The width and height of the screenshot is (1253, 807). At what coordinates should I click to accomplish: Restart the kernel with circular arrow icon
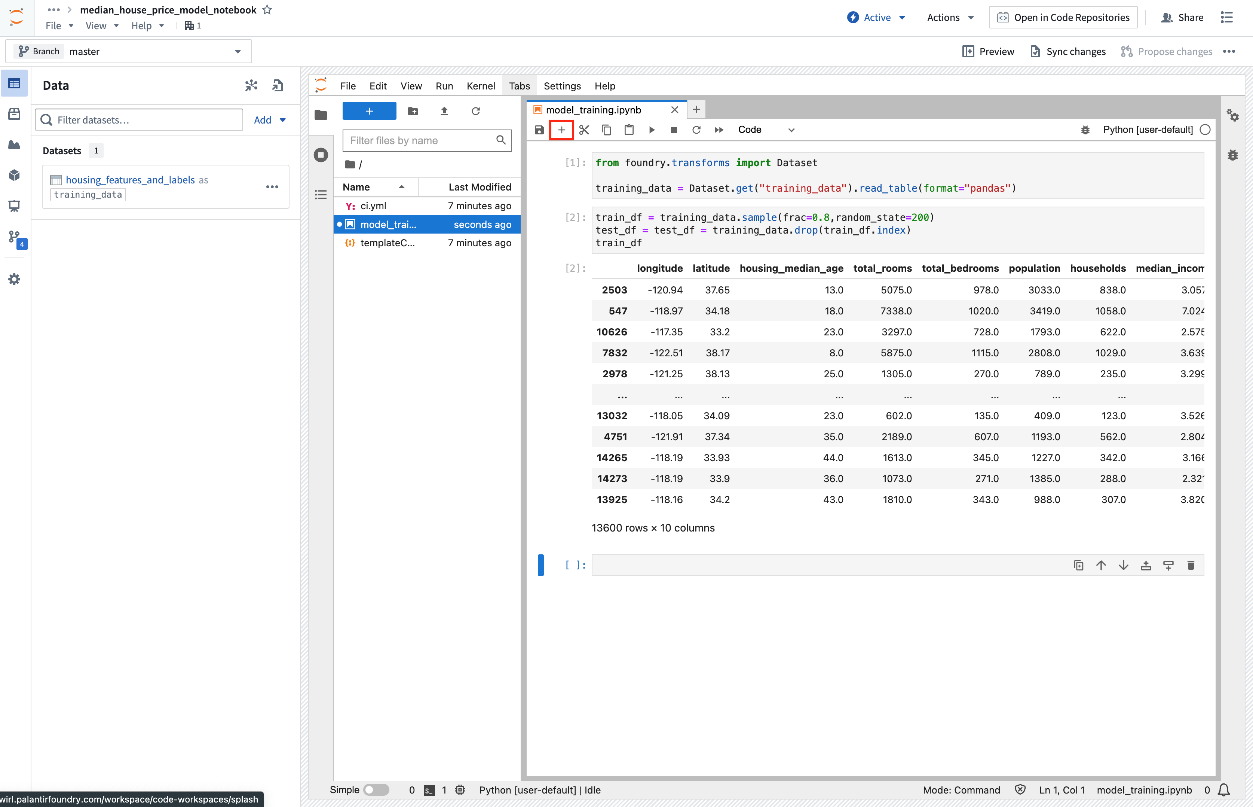point(696,130)
